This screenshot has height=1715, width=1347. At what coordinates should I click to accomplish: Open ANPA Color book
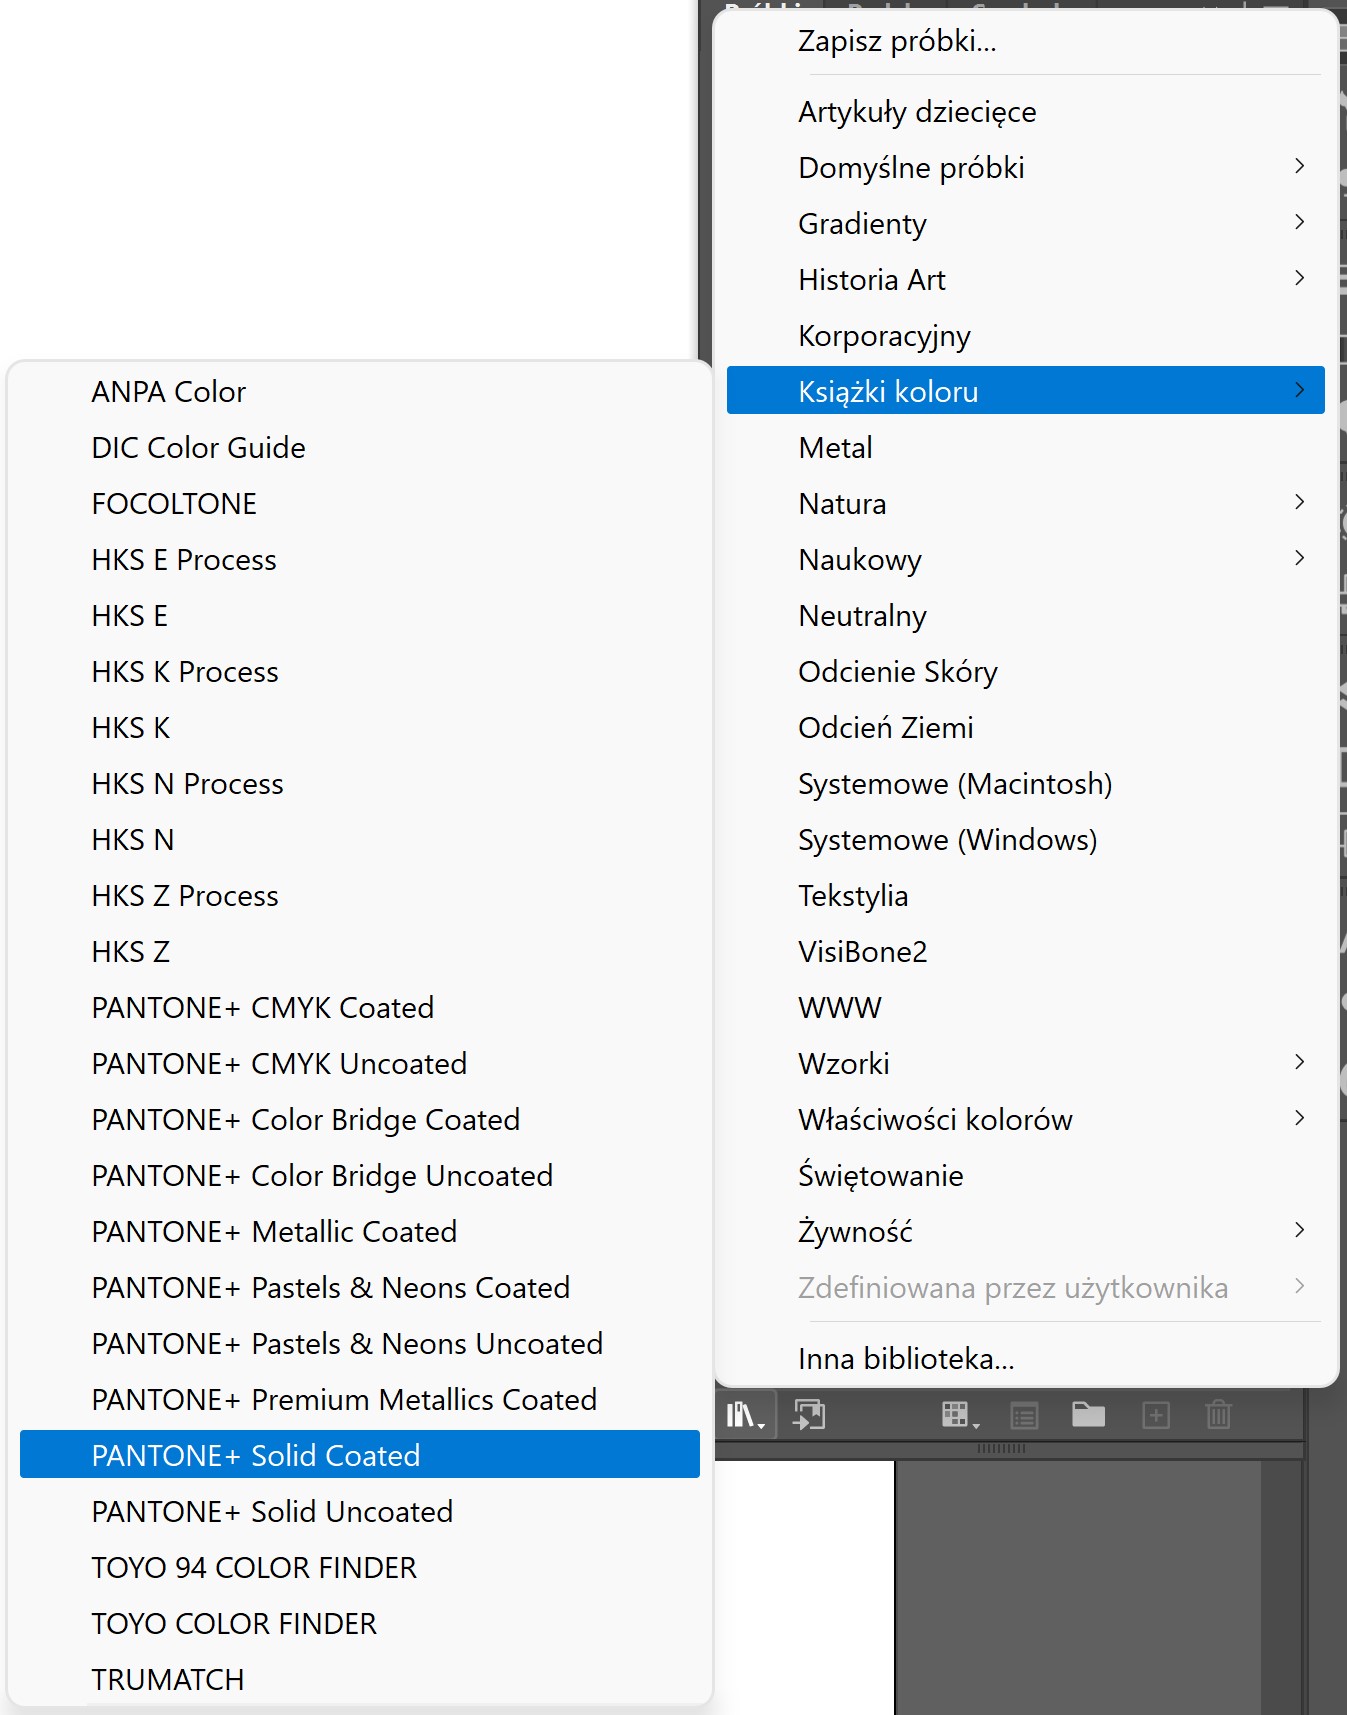click(360, 392)
